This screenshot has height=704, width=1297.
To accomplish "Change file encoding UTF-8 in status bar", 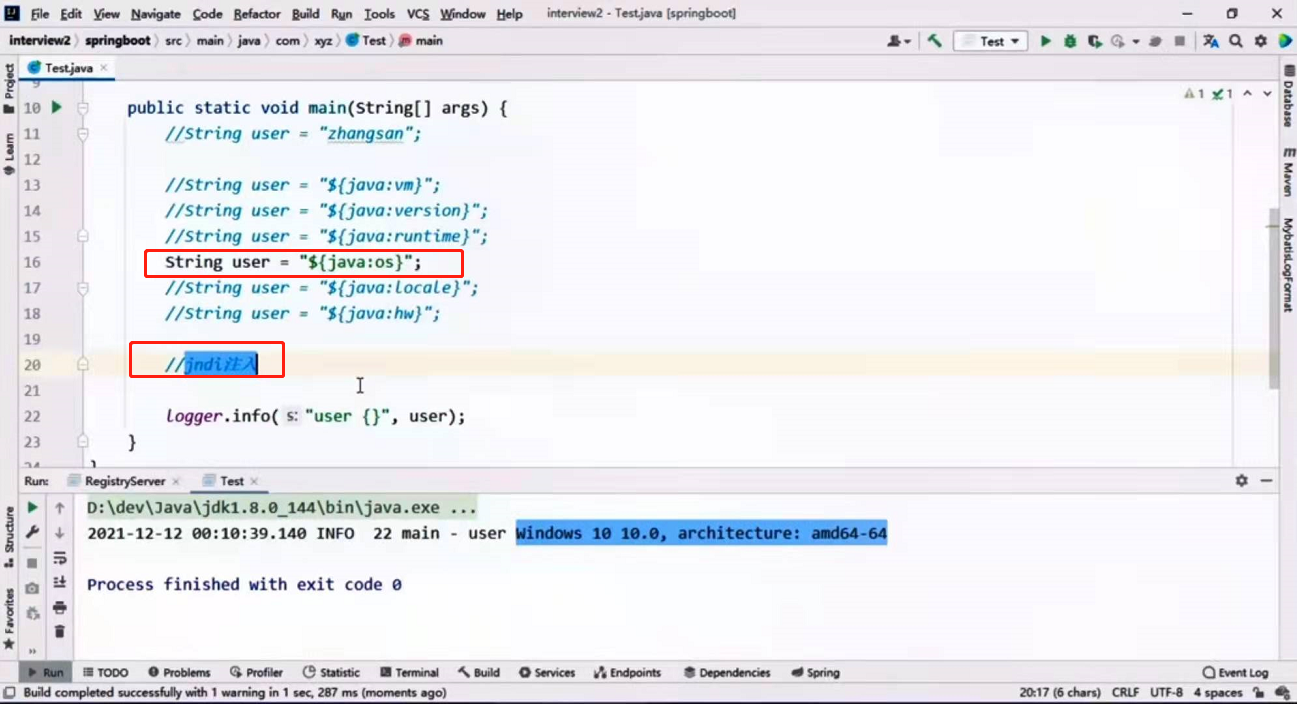I will [x=1166, y=692].
